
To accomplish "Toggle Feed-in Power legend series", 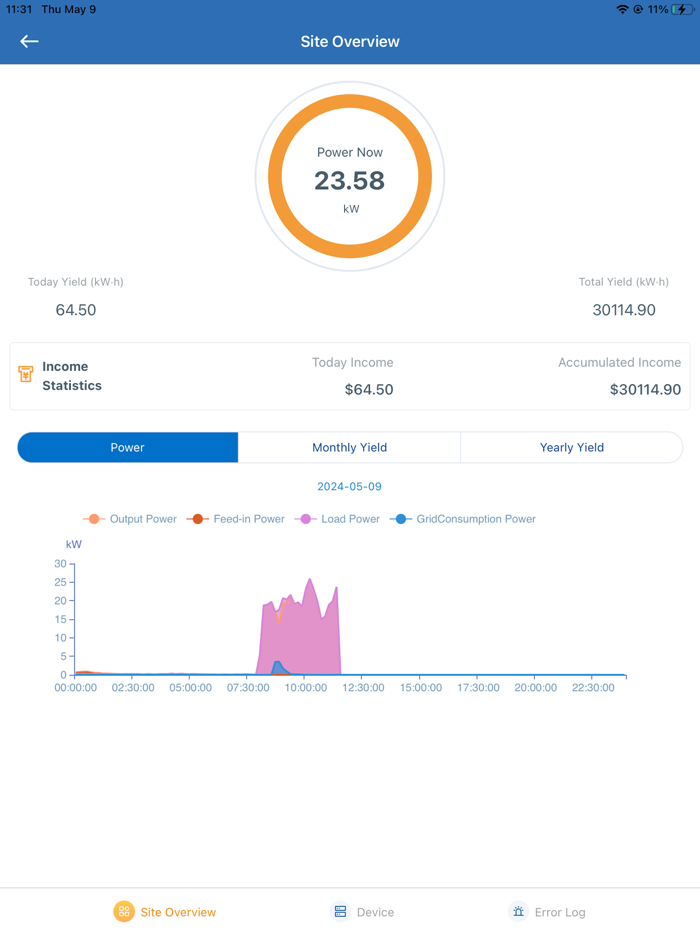I will pos(235,519).
